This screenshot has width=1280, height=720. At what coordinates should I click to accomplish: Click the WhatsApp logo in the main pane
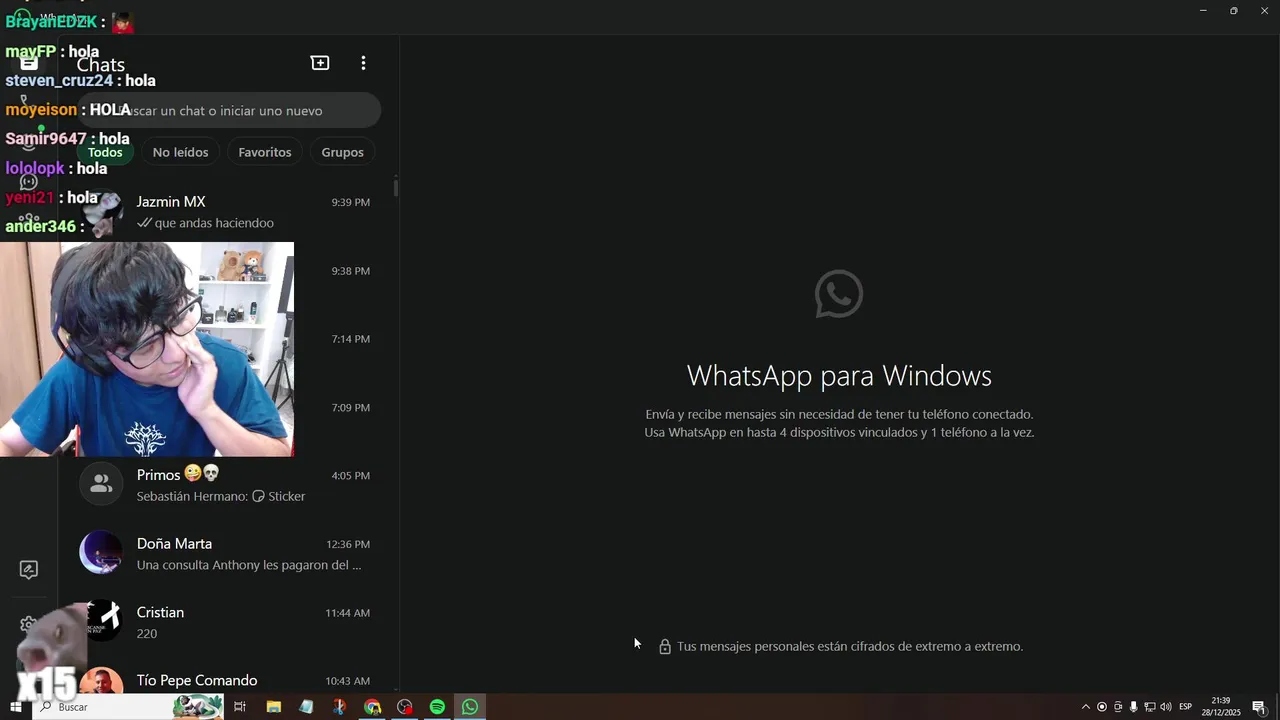click(839, 294)
